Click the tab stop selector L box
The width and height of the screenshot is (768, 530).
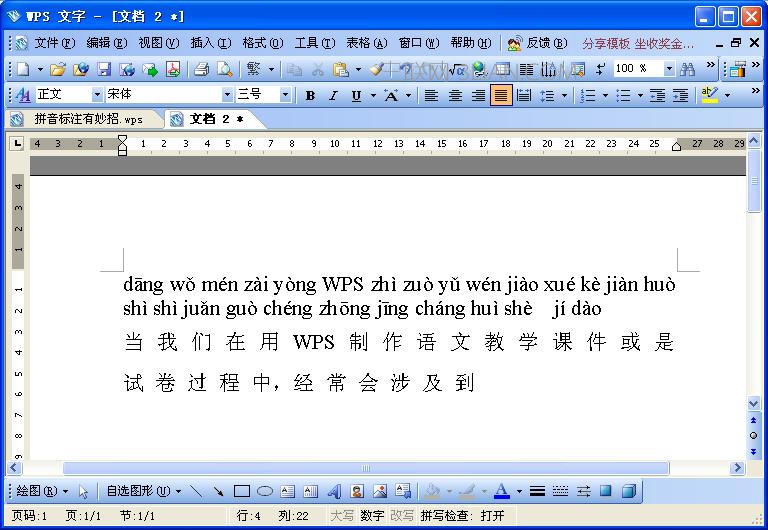coord(18,143)
